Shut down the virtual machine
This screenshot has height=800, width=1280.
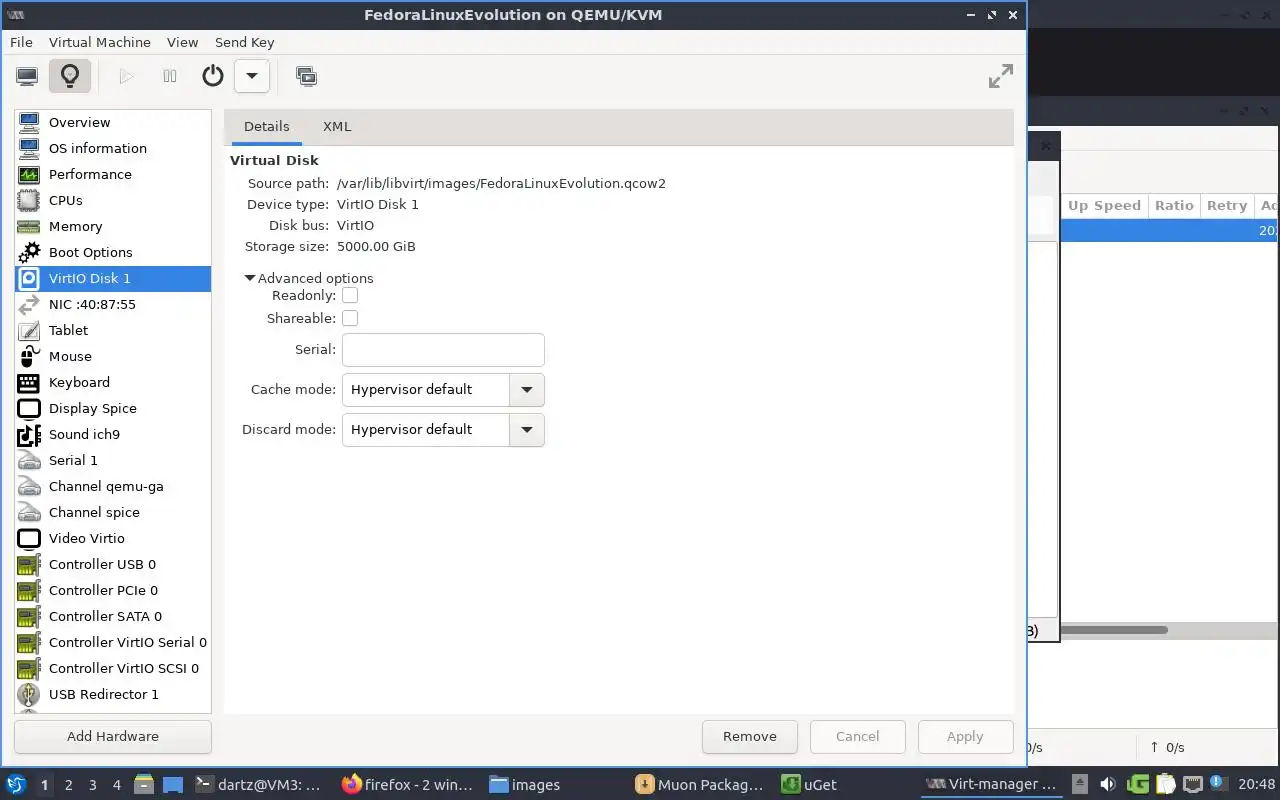pyautogui.click(x=212, y=76)
